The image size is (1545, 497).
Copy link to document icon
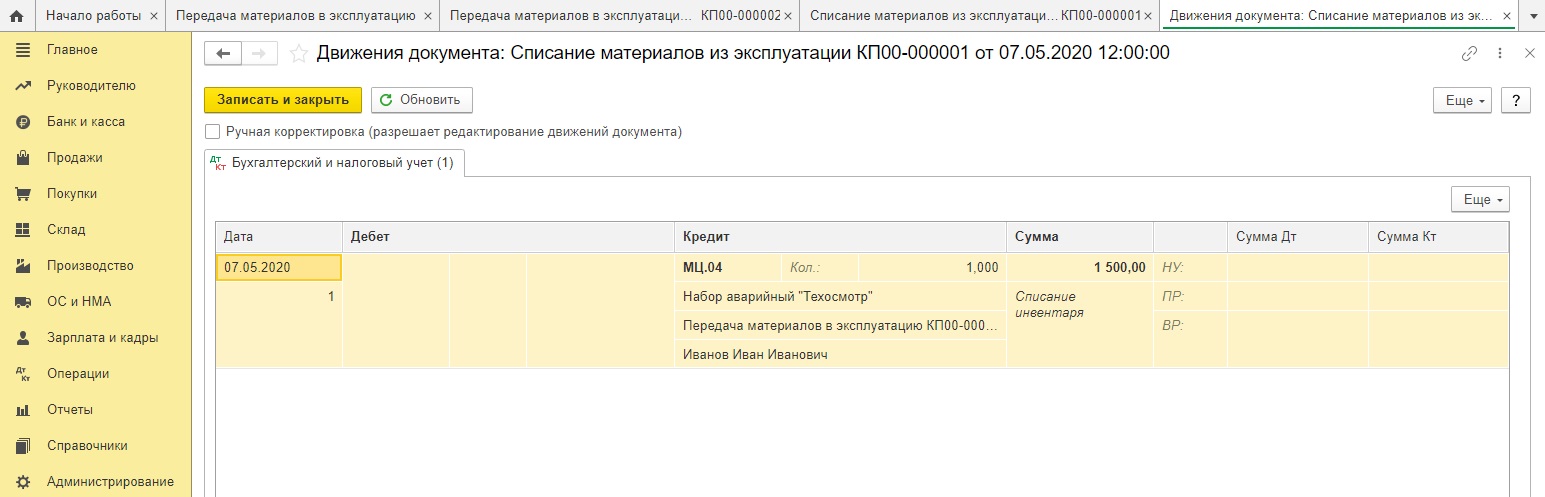click(x=1469, y=54)
